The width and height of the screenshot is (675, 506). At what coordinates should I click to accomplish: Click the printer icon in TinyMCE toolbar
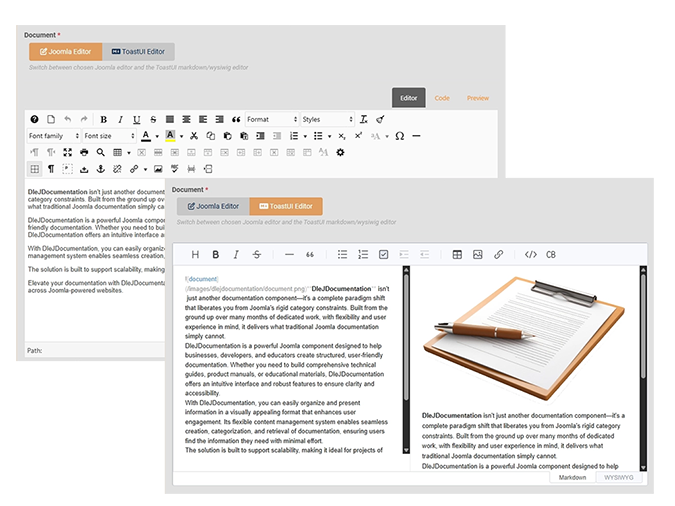(84, 152)
